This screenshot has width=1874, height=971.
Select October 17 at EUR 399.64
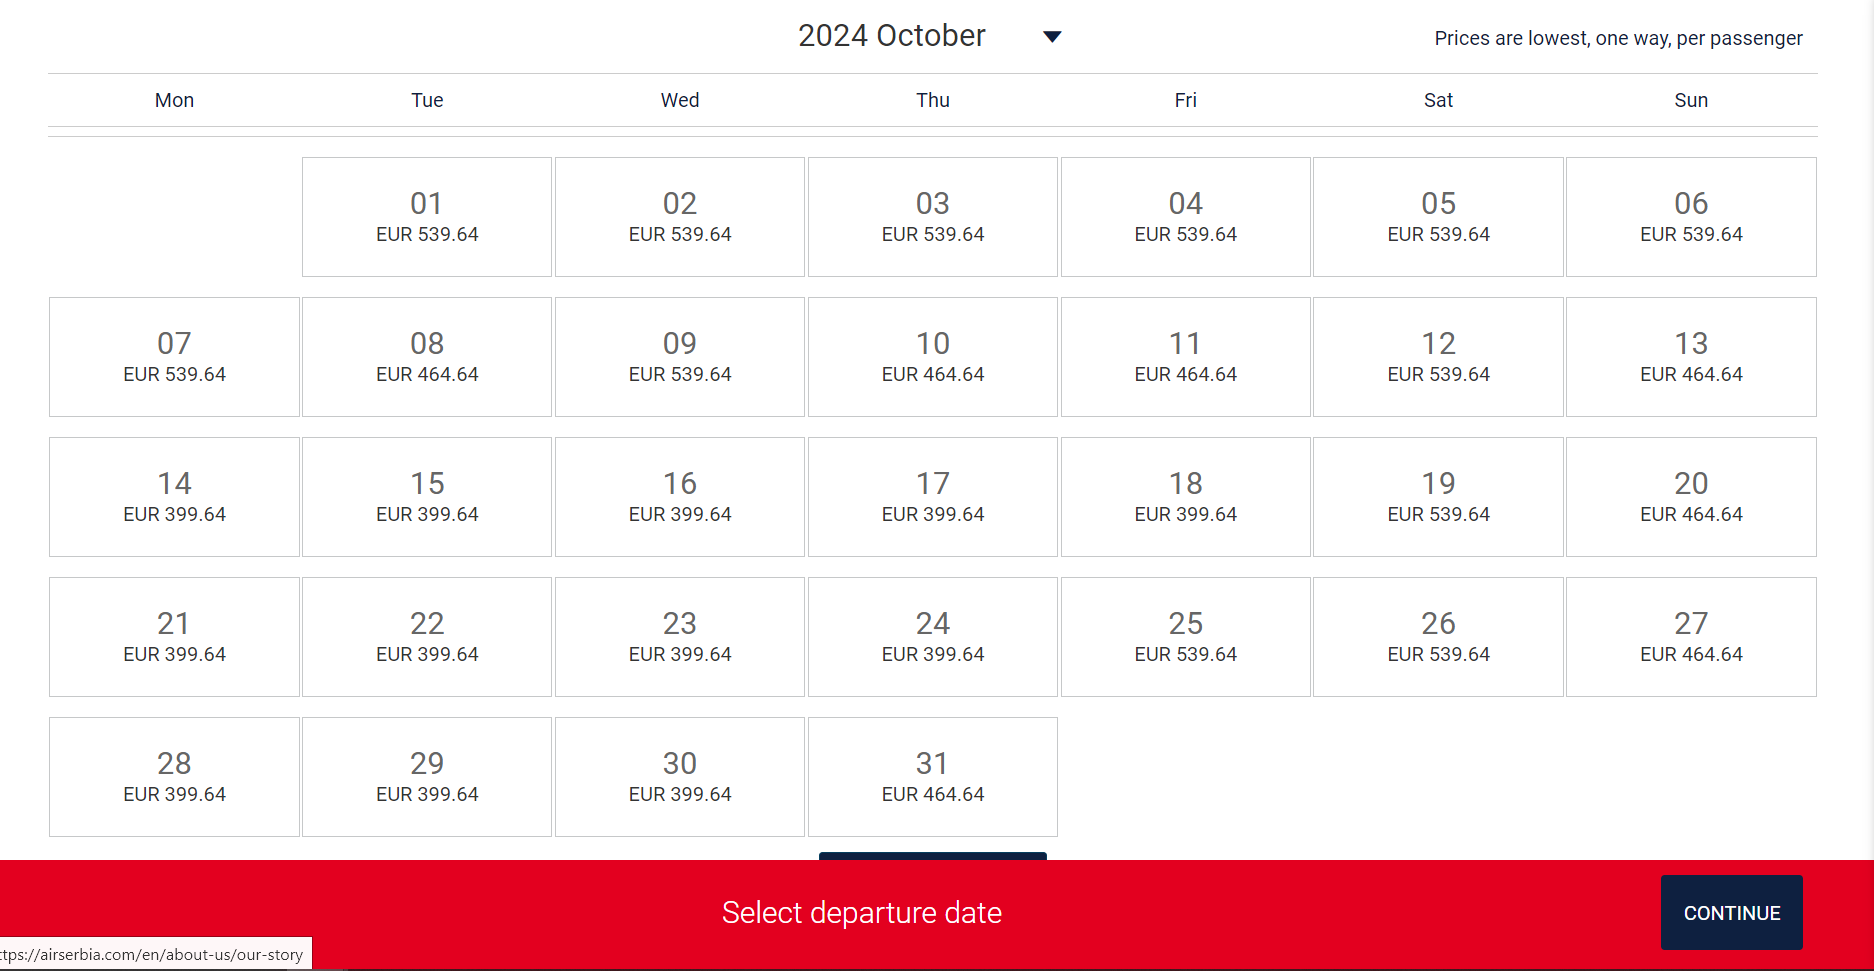tap(933, 497)
